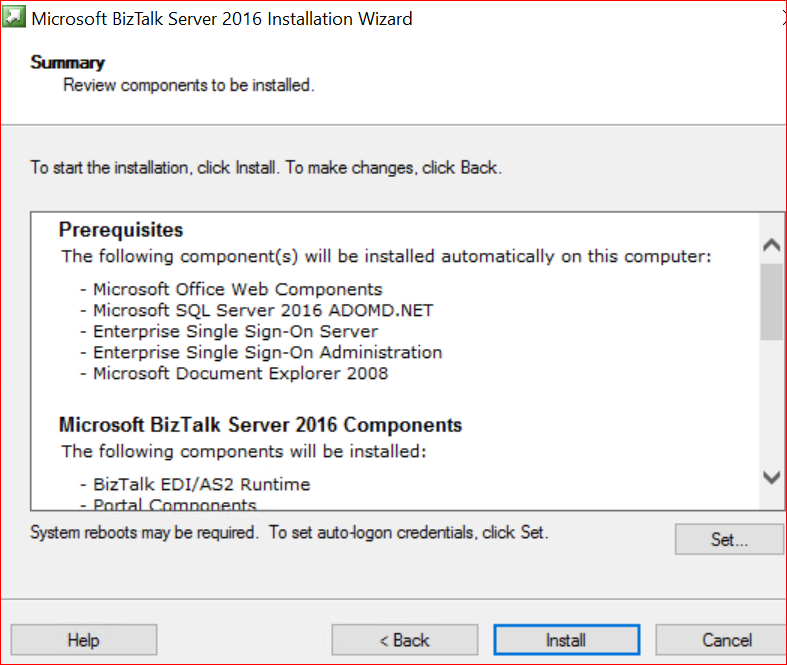Select the Microsoft Document Explorer 2008 entry

tap(240, 373)
